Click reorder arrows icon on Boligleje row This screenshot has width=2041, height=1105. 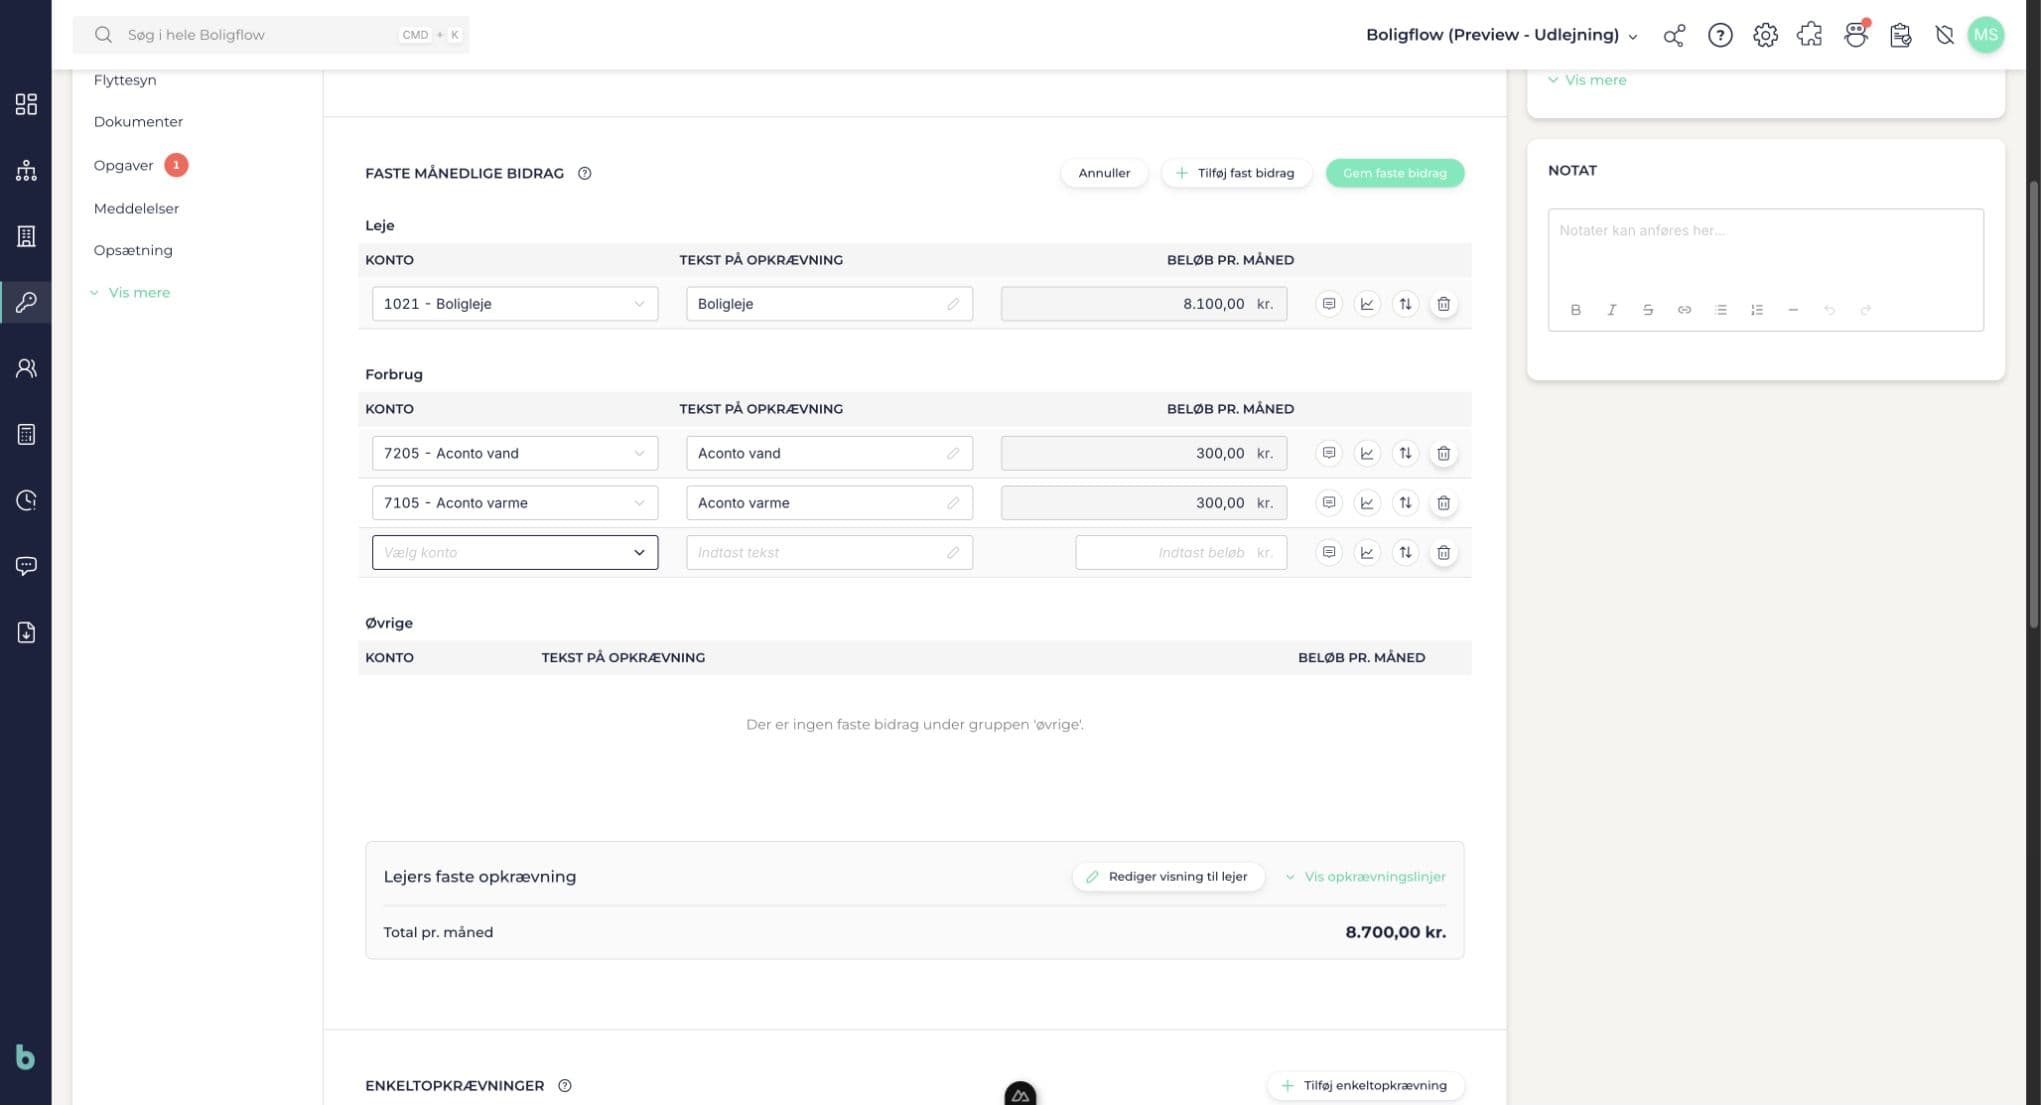(1405, 304)
